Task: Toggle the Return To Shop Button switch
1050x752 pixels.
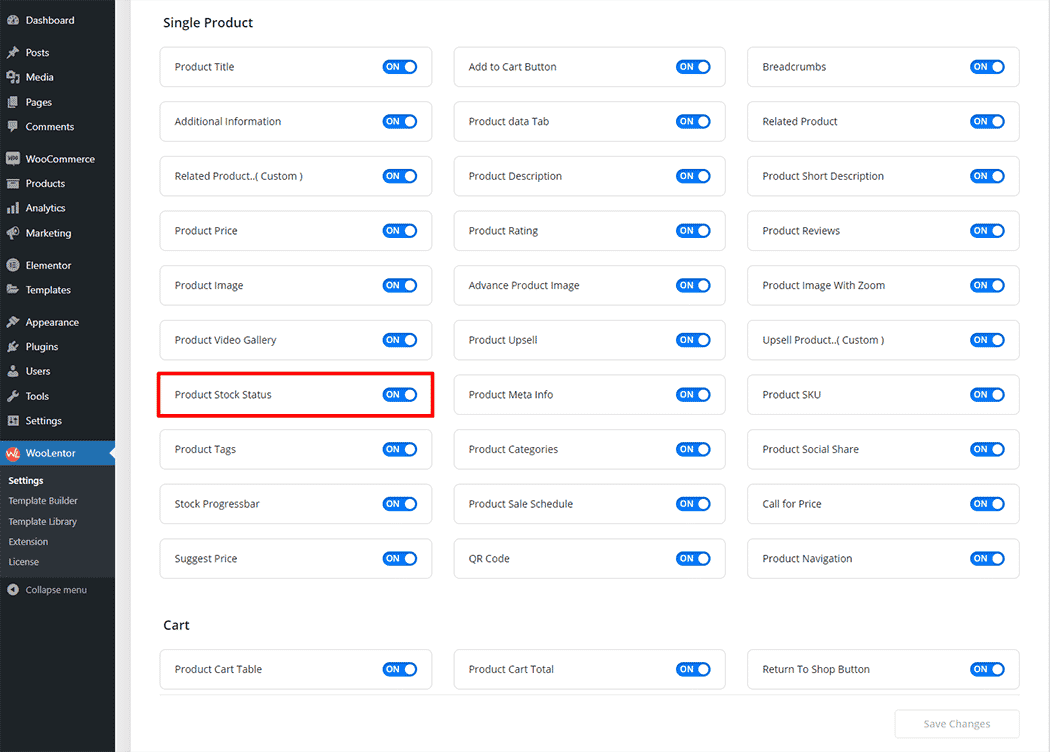Action: 987,669
